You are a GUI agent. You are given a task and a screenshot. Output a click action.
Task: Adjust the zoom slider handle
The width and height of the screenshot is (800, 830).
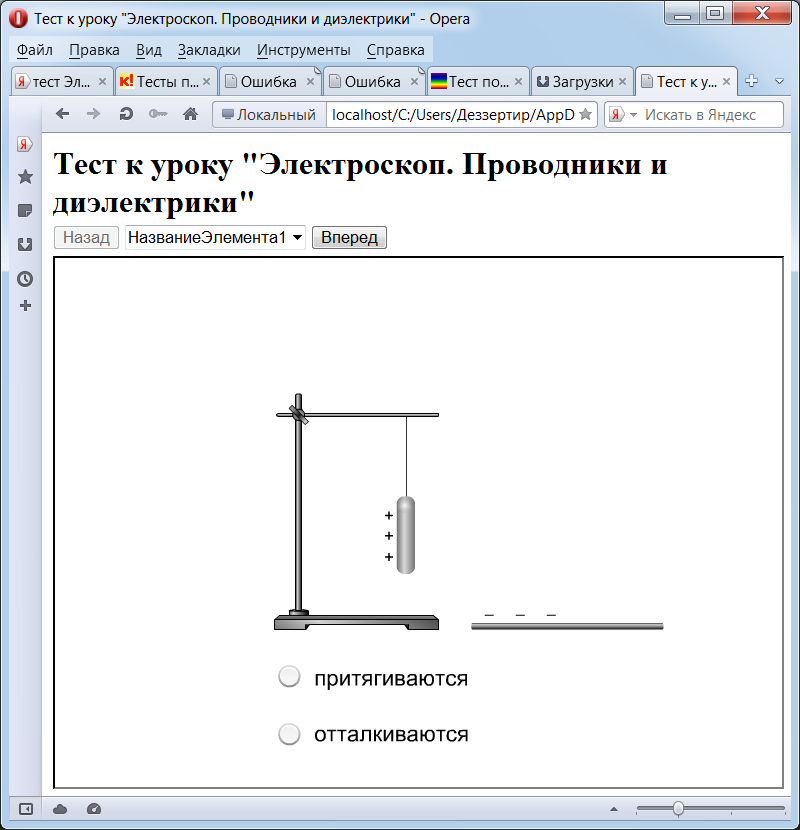678,809
